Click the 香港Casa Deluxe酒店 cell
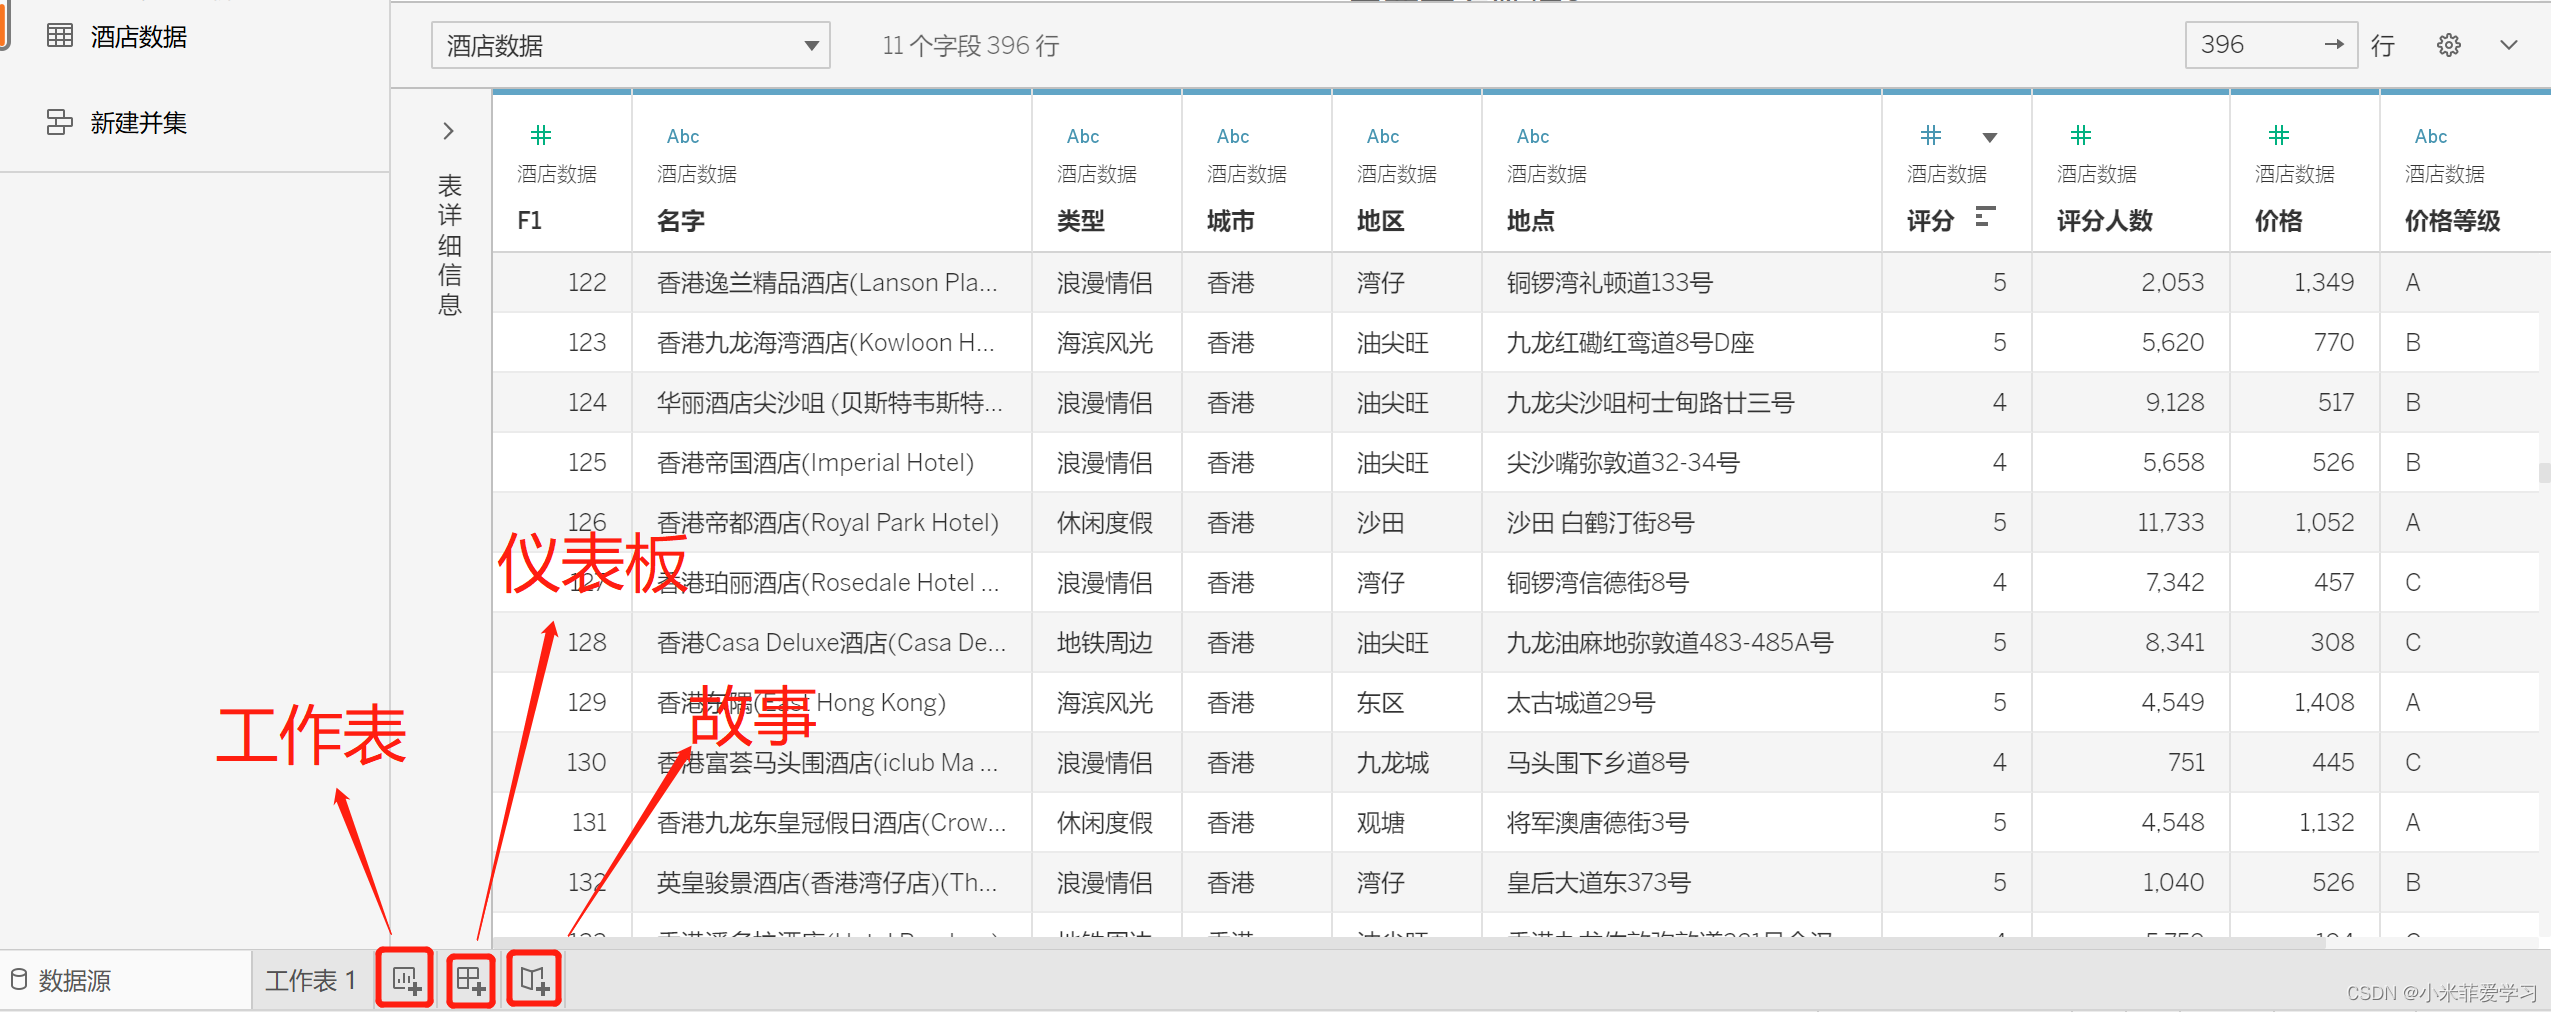Image resolution: width=2551 pixels, height=1012 pixels. pos(831,643)
